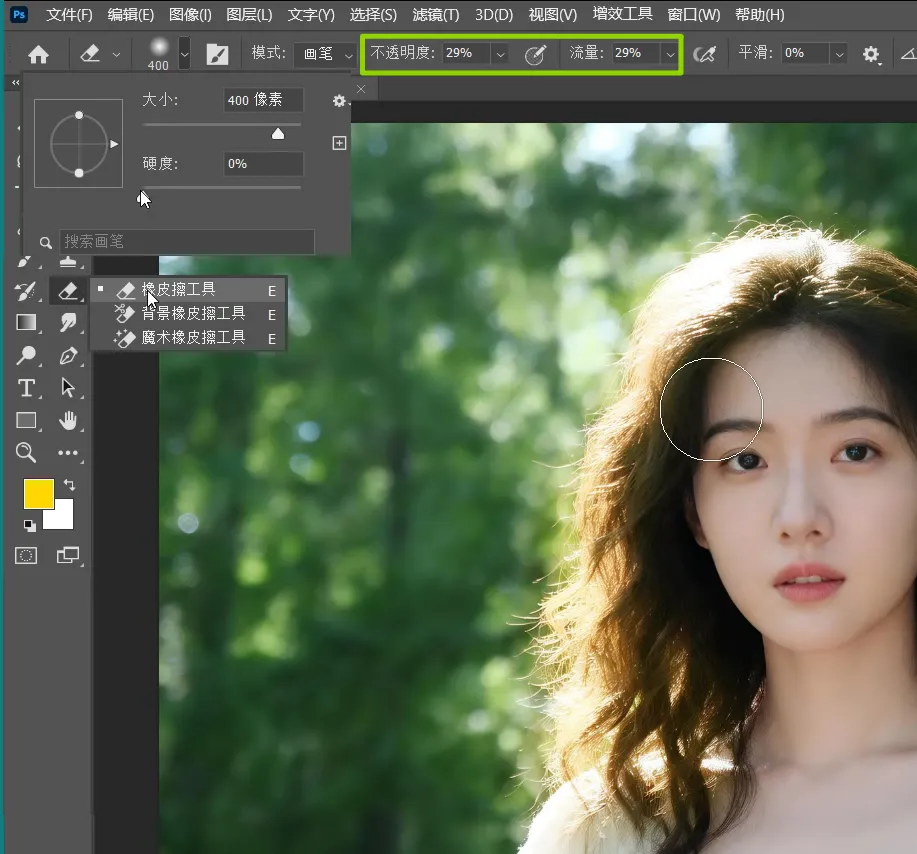The height and width of the screenshot is (854, 917).
Task: Open the 模式 dropdown showing 画笔
Action: [325, 54]
